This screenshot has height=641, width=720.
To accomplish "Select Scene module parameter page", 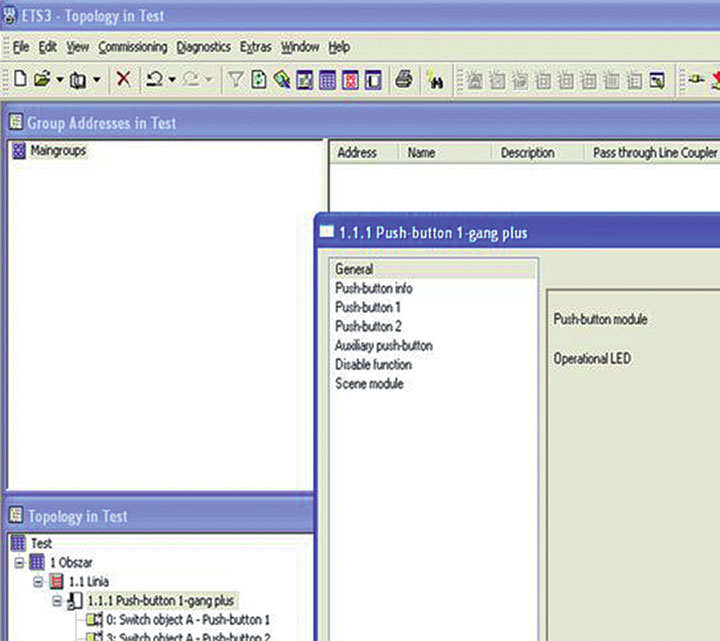I will (369, 384).
